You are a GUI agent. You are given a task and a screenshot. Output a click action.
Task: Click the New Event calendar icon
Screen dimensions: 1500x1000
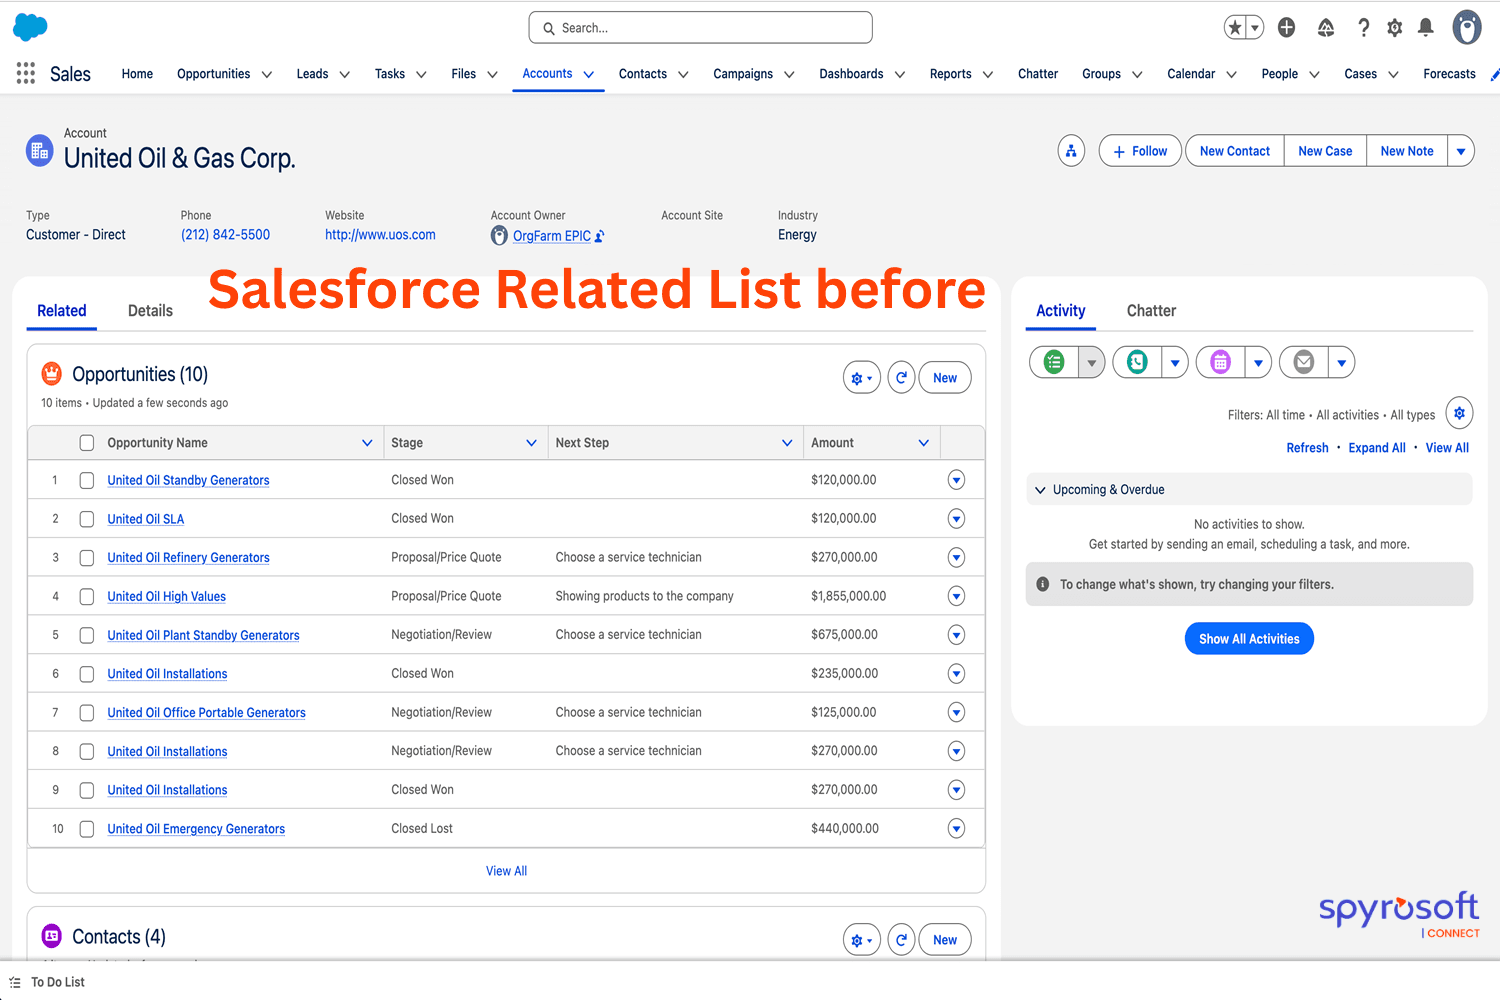click(x=1220, y=362)
